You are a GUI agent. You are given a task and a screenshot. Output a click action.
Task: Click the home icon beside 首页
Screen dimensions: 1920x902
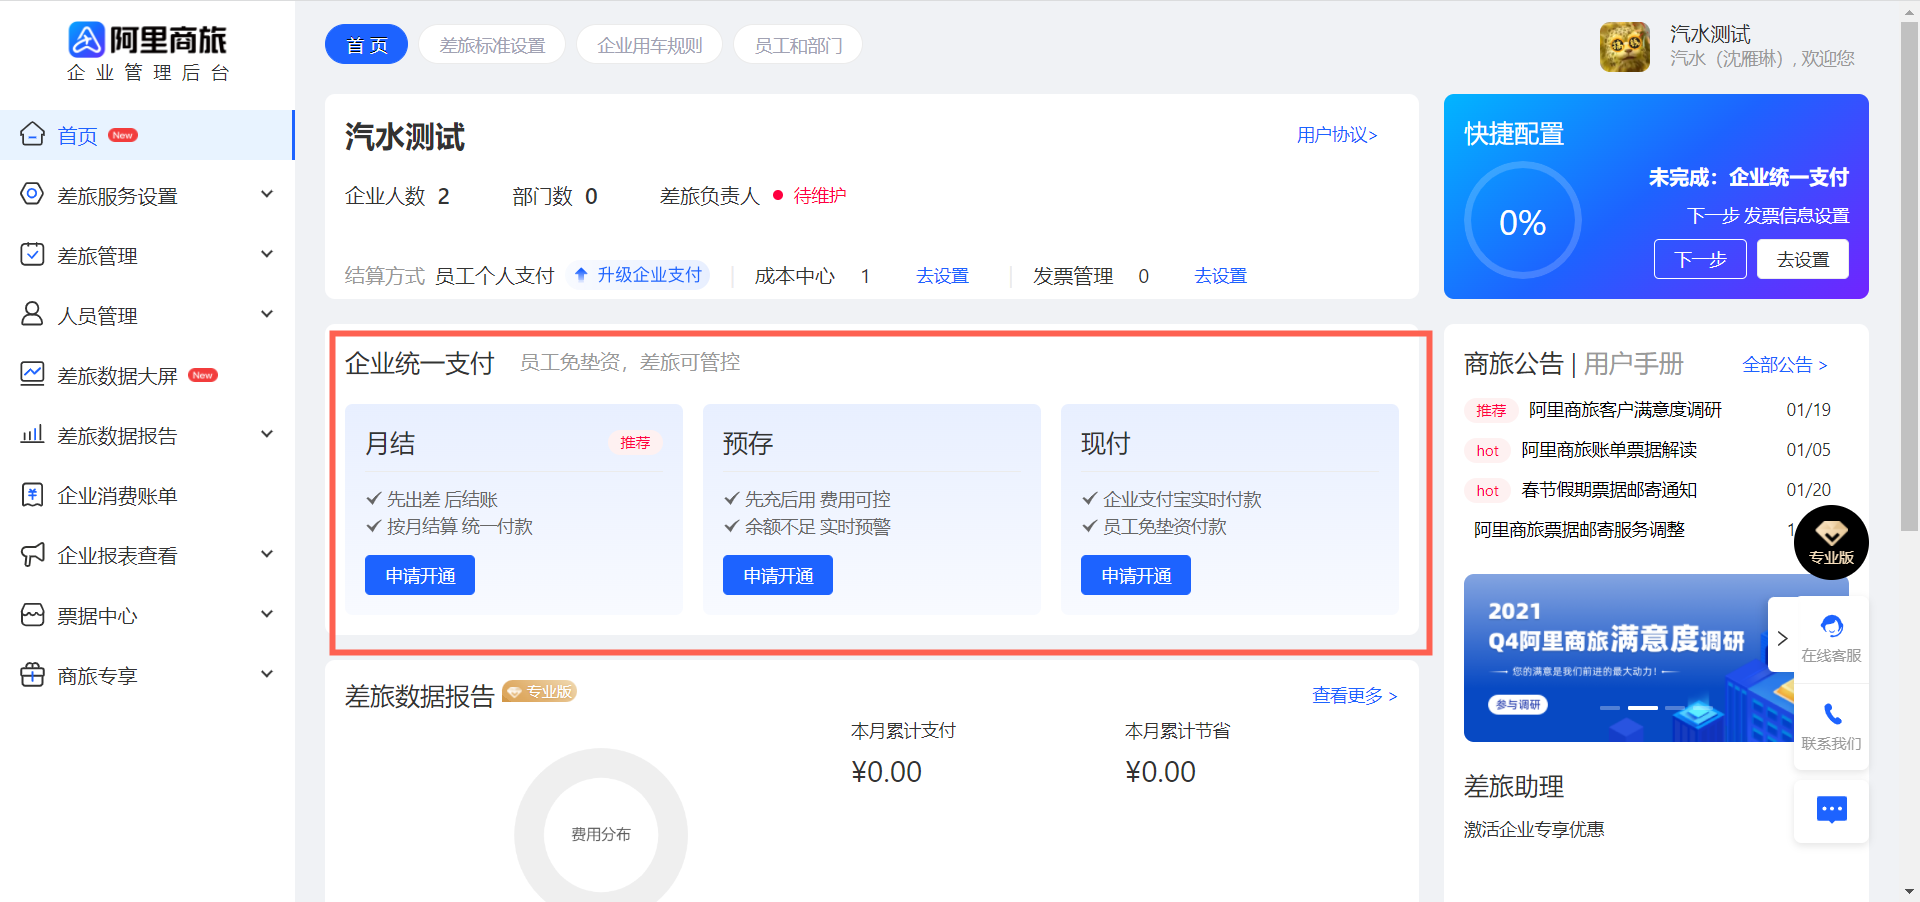pyautogui.click(x=32, y=134)
